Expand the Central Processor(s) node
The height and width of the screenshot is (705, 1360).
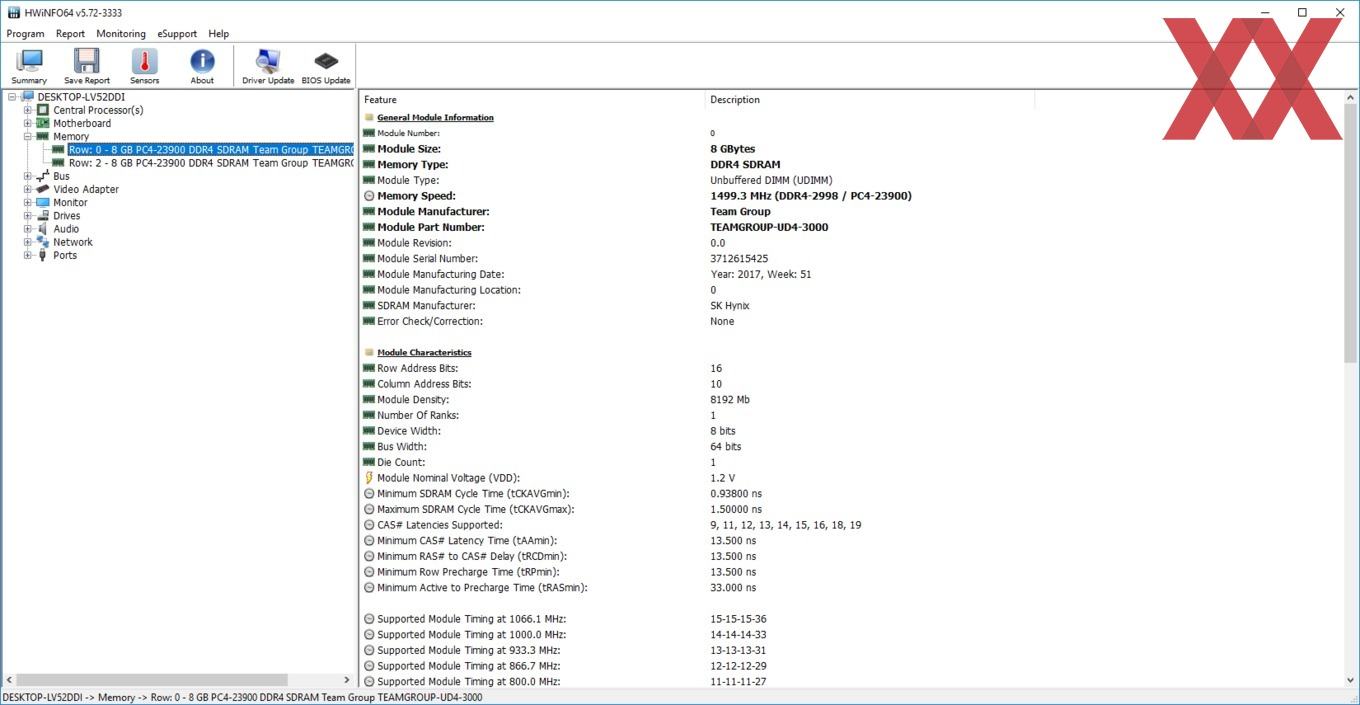[28, 110]
